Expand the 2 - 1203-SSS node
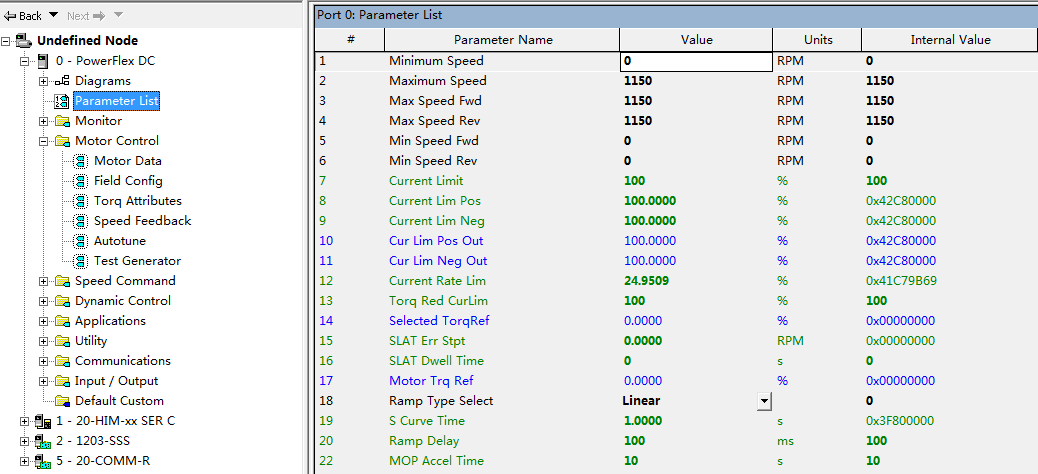This screenshot has width=1038, height=474. click(24, 441)
